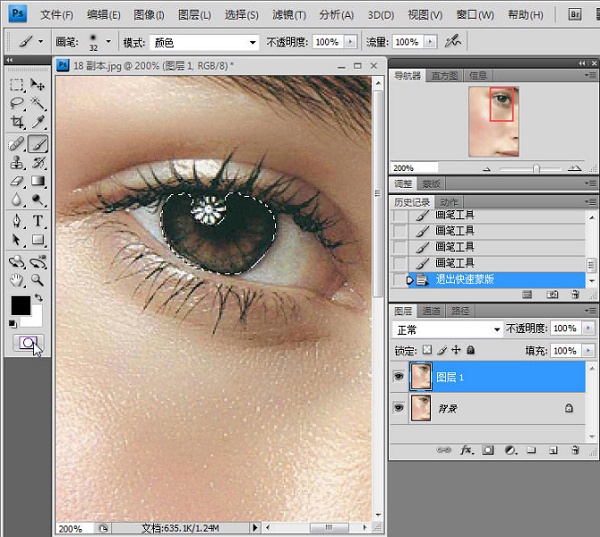Screen dimensions: 600x537
Task: Select the Rectangular Marquee tool
Action: (16, 85)
